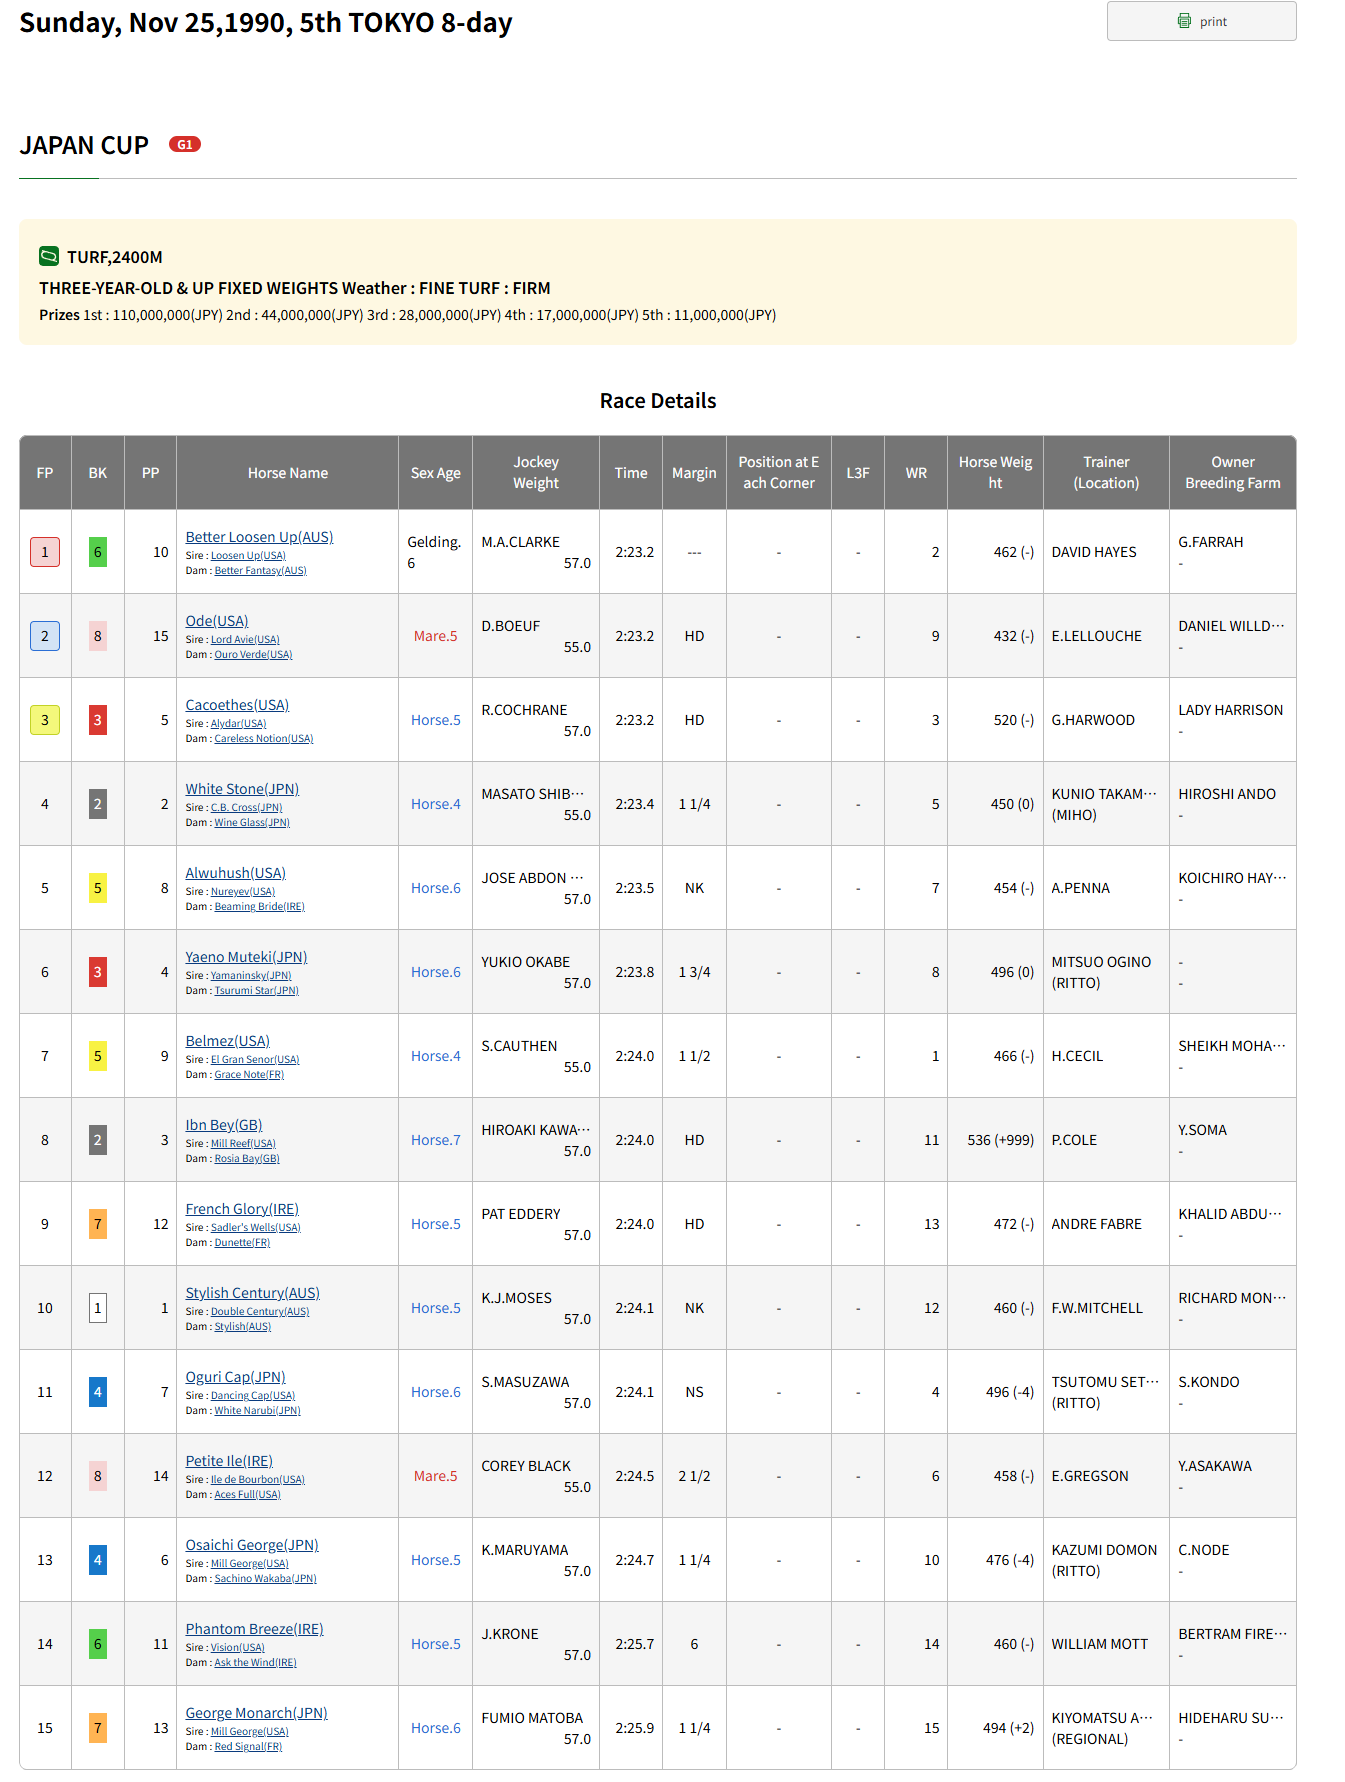Click the print button
This screenshot has width=1345, height=1782.
tap(1201, 21)
